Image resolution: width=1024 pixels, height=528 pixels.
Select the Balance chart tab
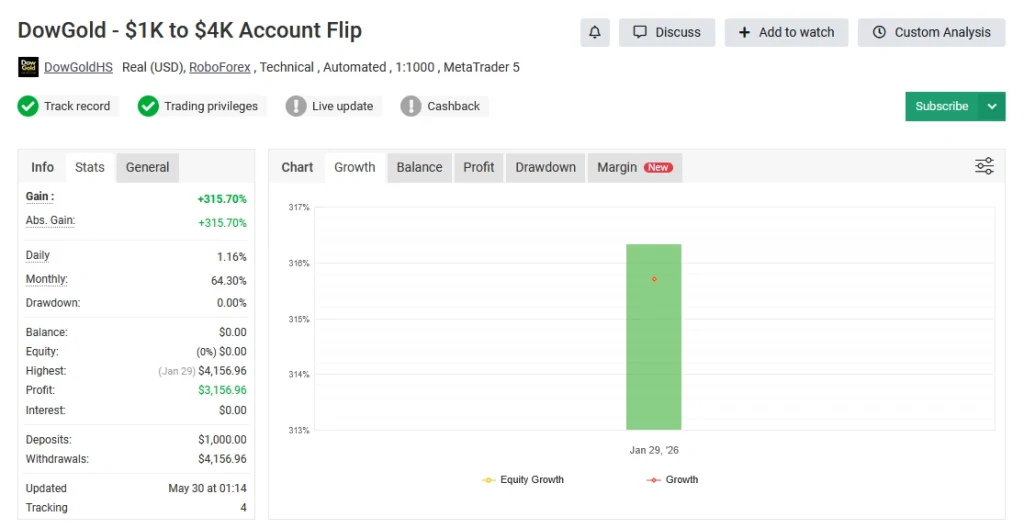419,167
